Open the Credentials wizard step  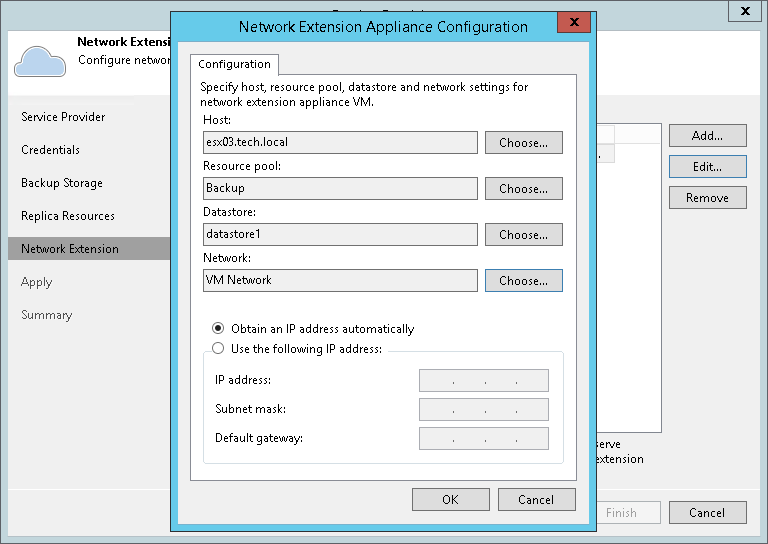click(x=50, y=150)
